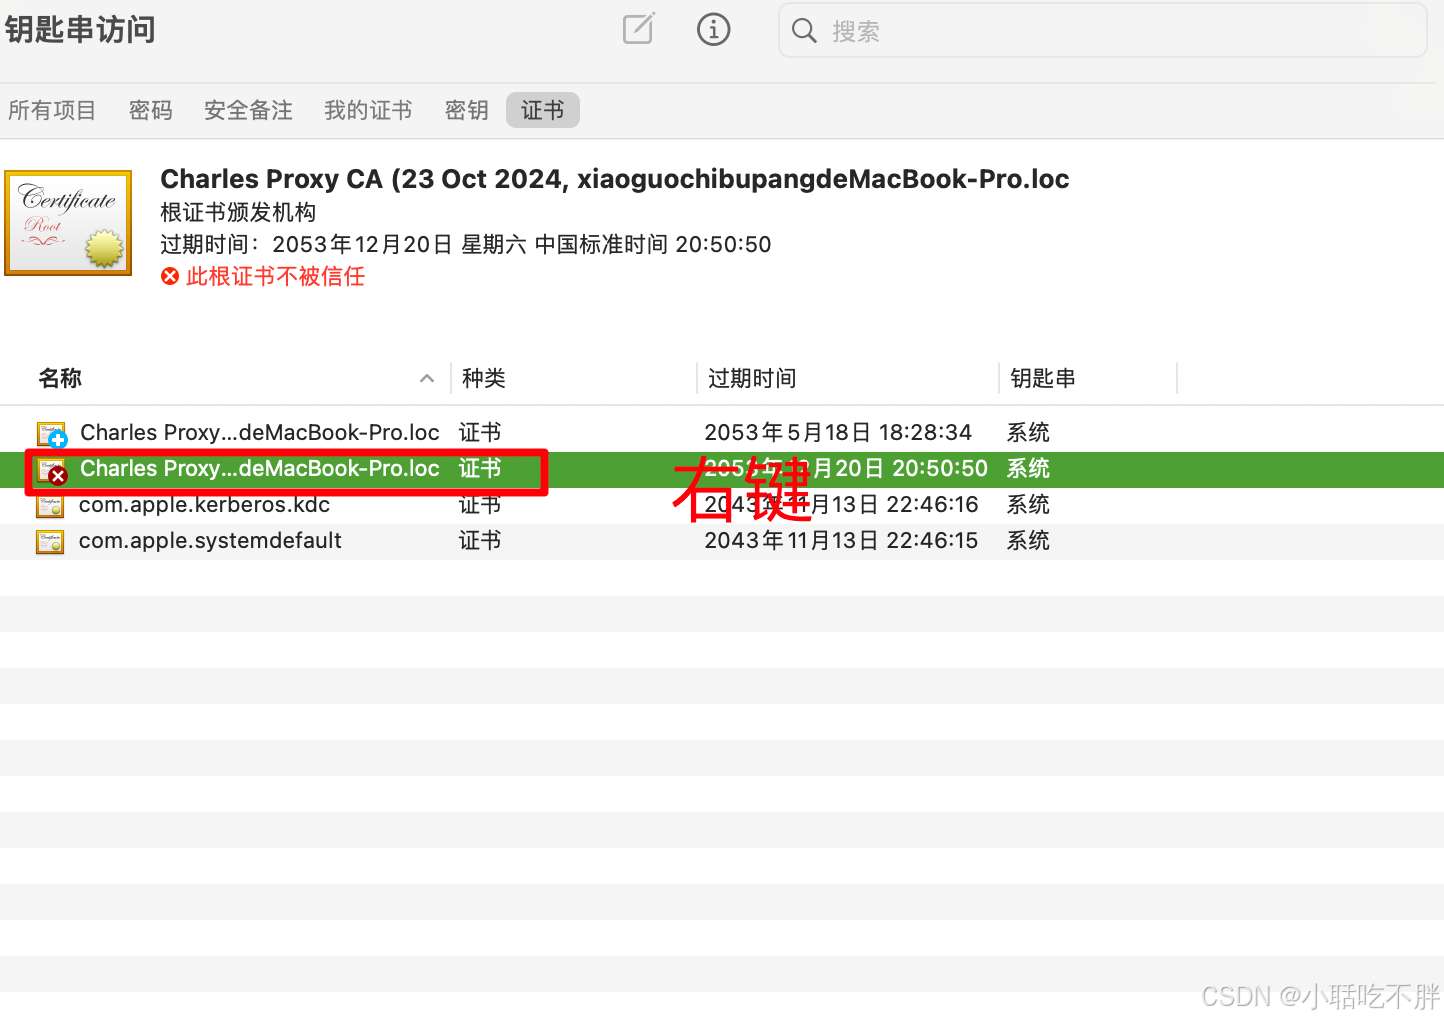Click expiry 2053年5月18日 18:28:34
Image resolution: width=1444 pixels, height=1022 pixels.
tap(838, 432)
